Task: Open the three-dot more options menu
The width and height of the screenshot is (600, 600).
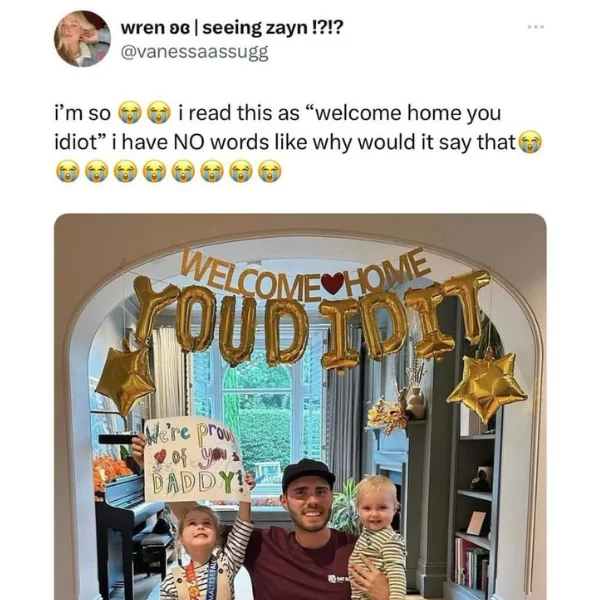Action: [x=535, y=27]
